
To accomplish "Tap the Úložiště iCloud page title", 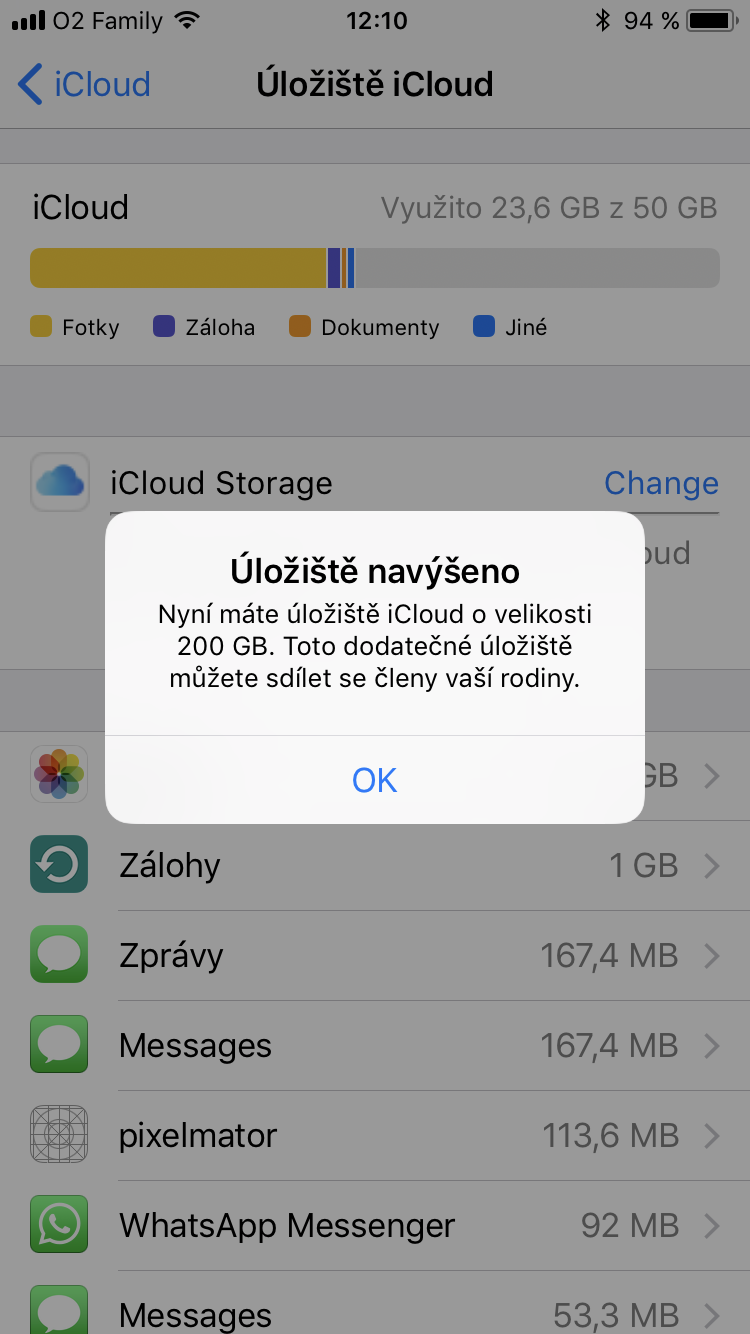I will [x=375, y=84].
